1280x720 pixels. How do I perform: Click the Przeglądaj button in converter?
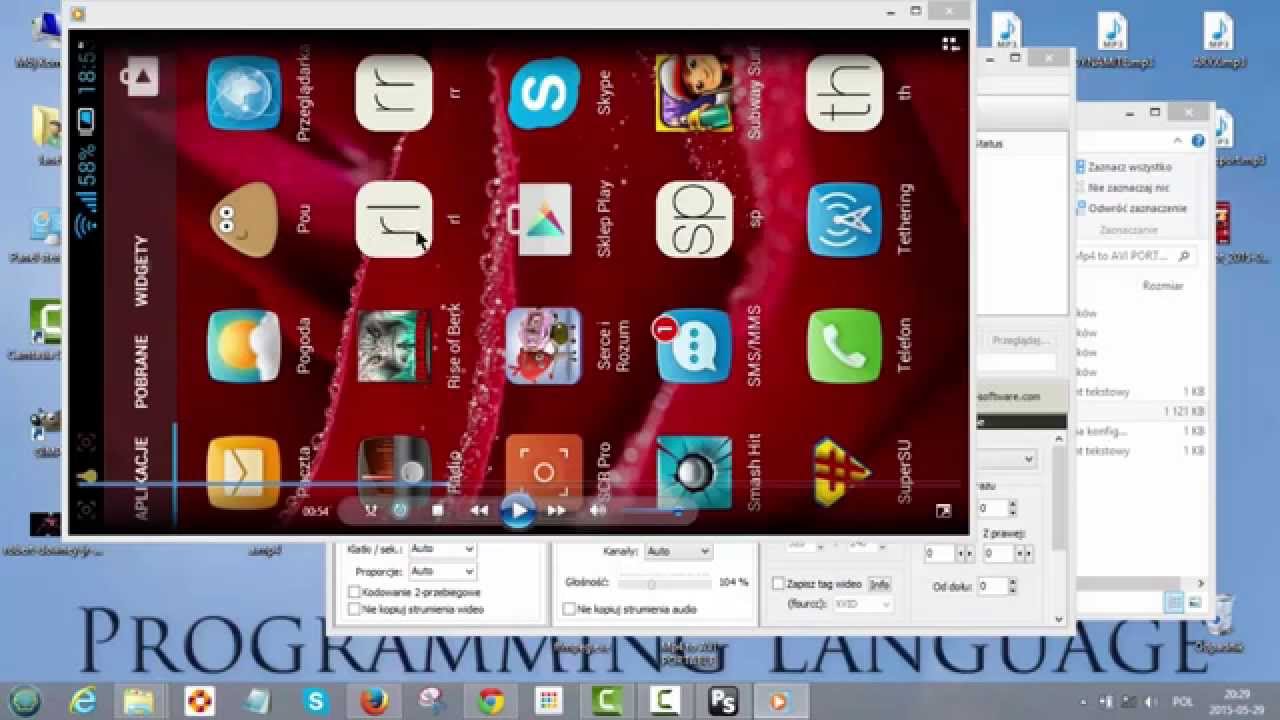1019,340
